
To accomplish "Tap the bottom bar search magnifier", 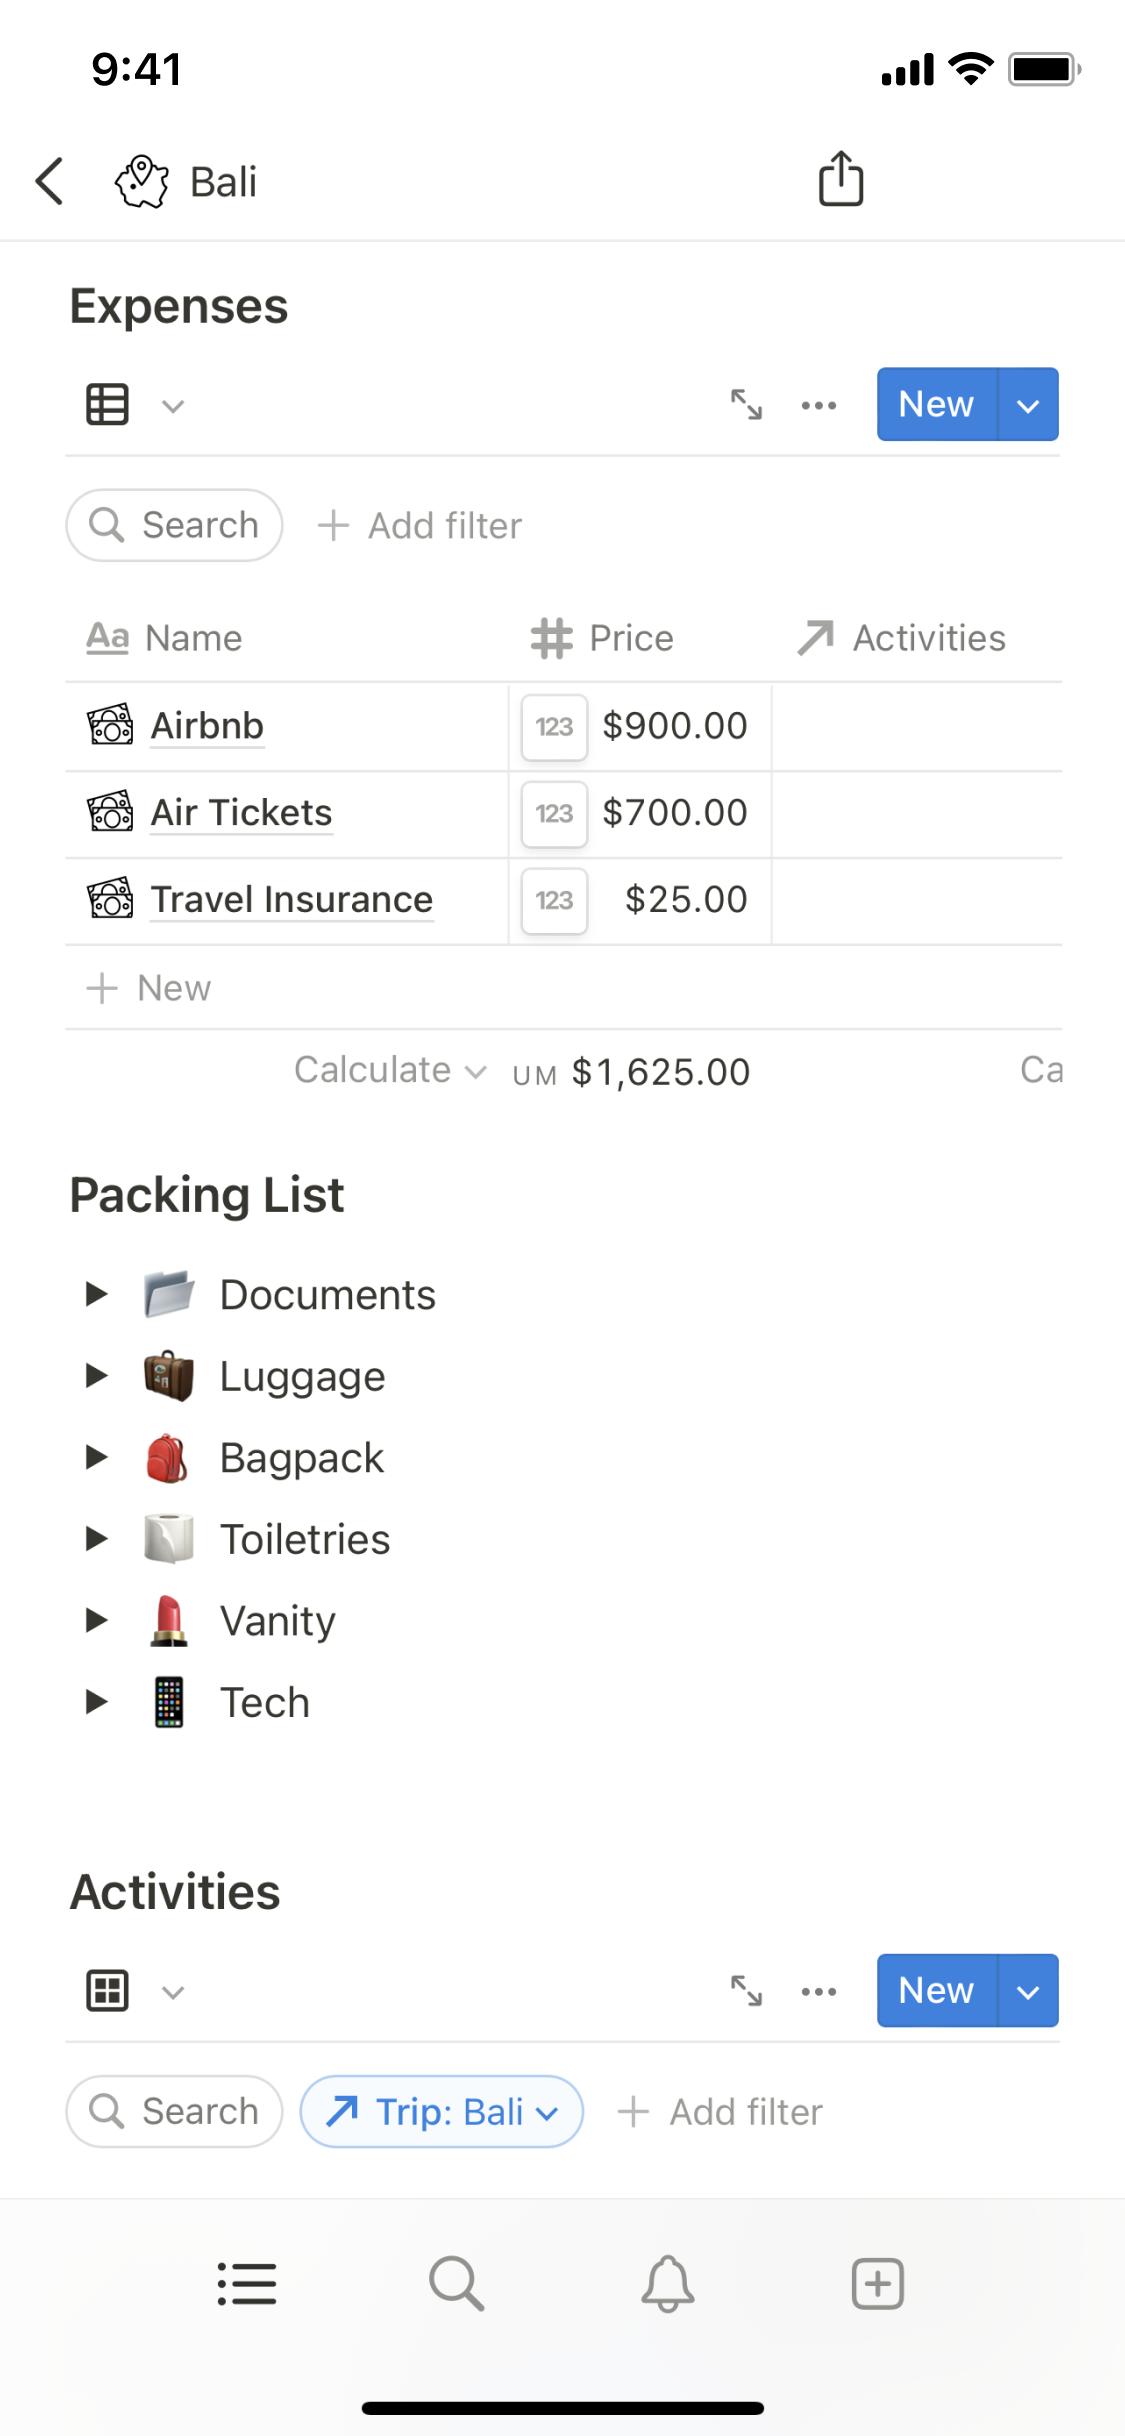I will tap(456, 2284).
